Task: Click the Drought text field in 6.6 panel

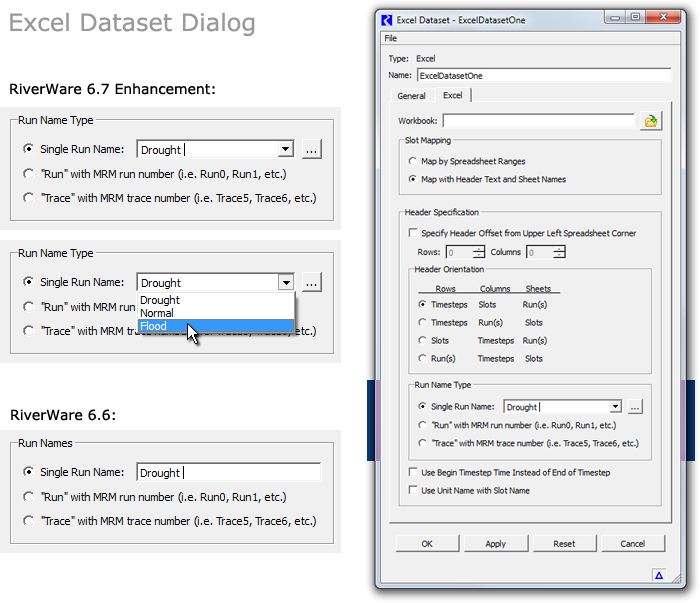Action: pyautogui.click(x=229, y=472)
